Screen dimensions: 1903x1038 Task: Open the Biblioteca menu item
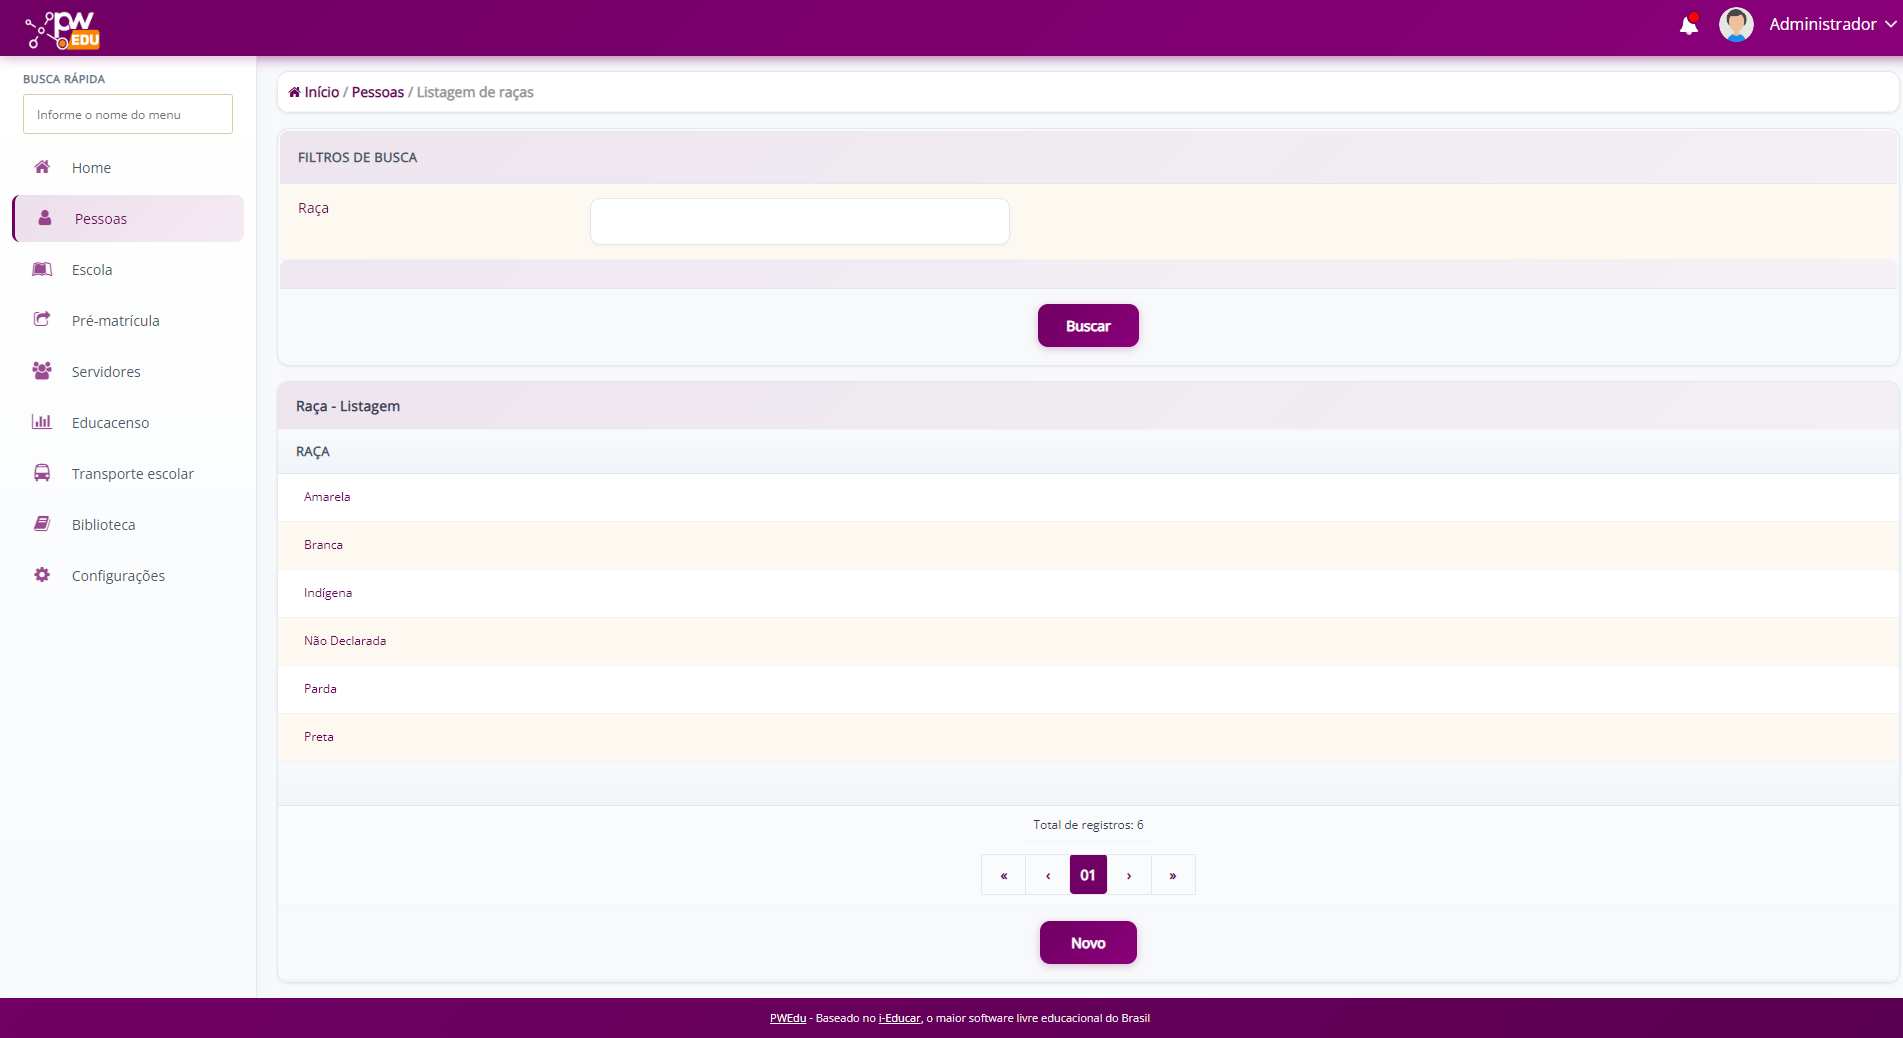pyautogui.click(x=103, y=525)
